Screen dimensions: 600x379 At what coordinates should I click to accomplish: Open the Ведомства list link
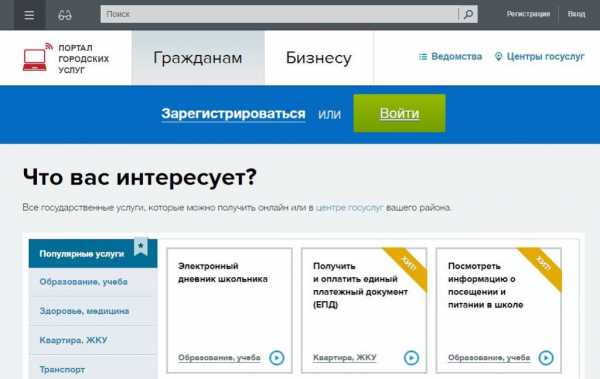(450, 57)
